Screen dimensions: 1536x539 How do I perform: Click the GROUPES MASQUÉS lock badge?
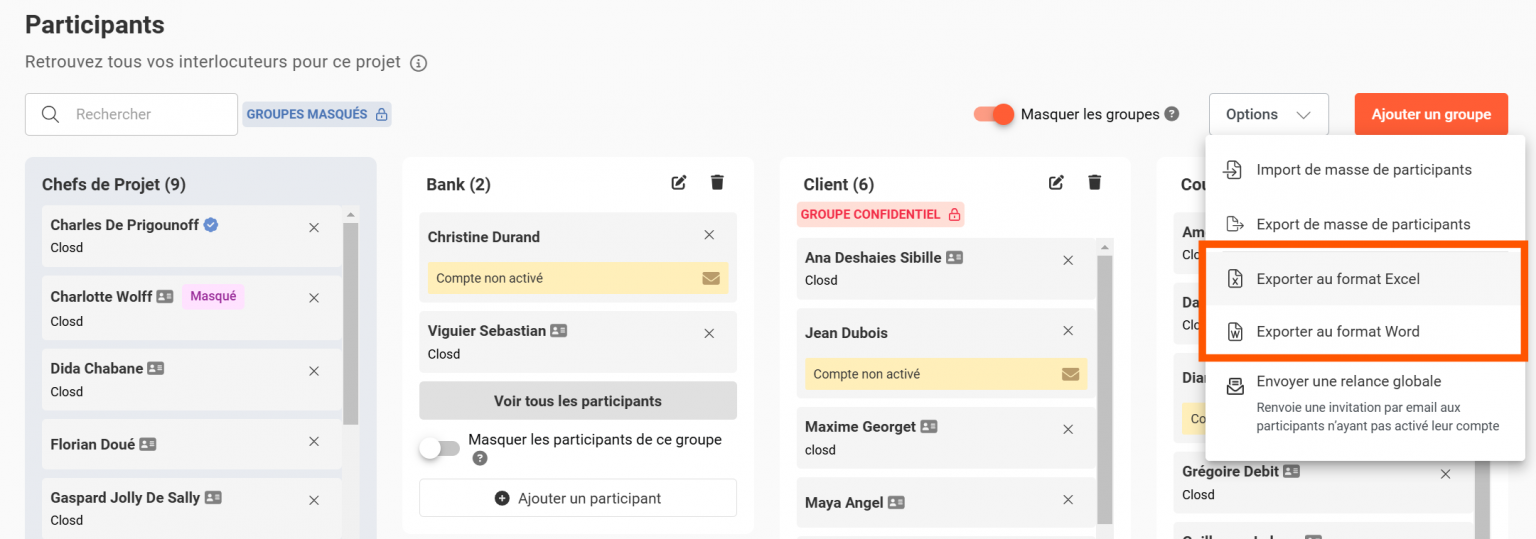tap(317, 114)
